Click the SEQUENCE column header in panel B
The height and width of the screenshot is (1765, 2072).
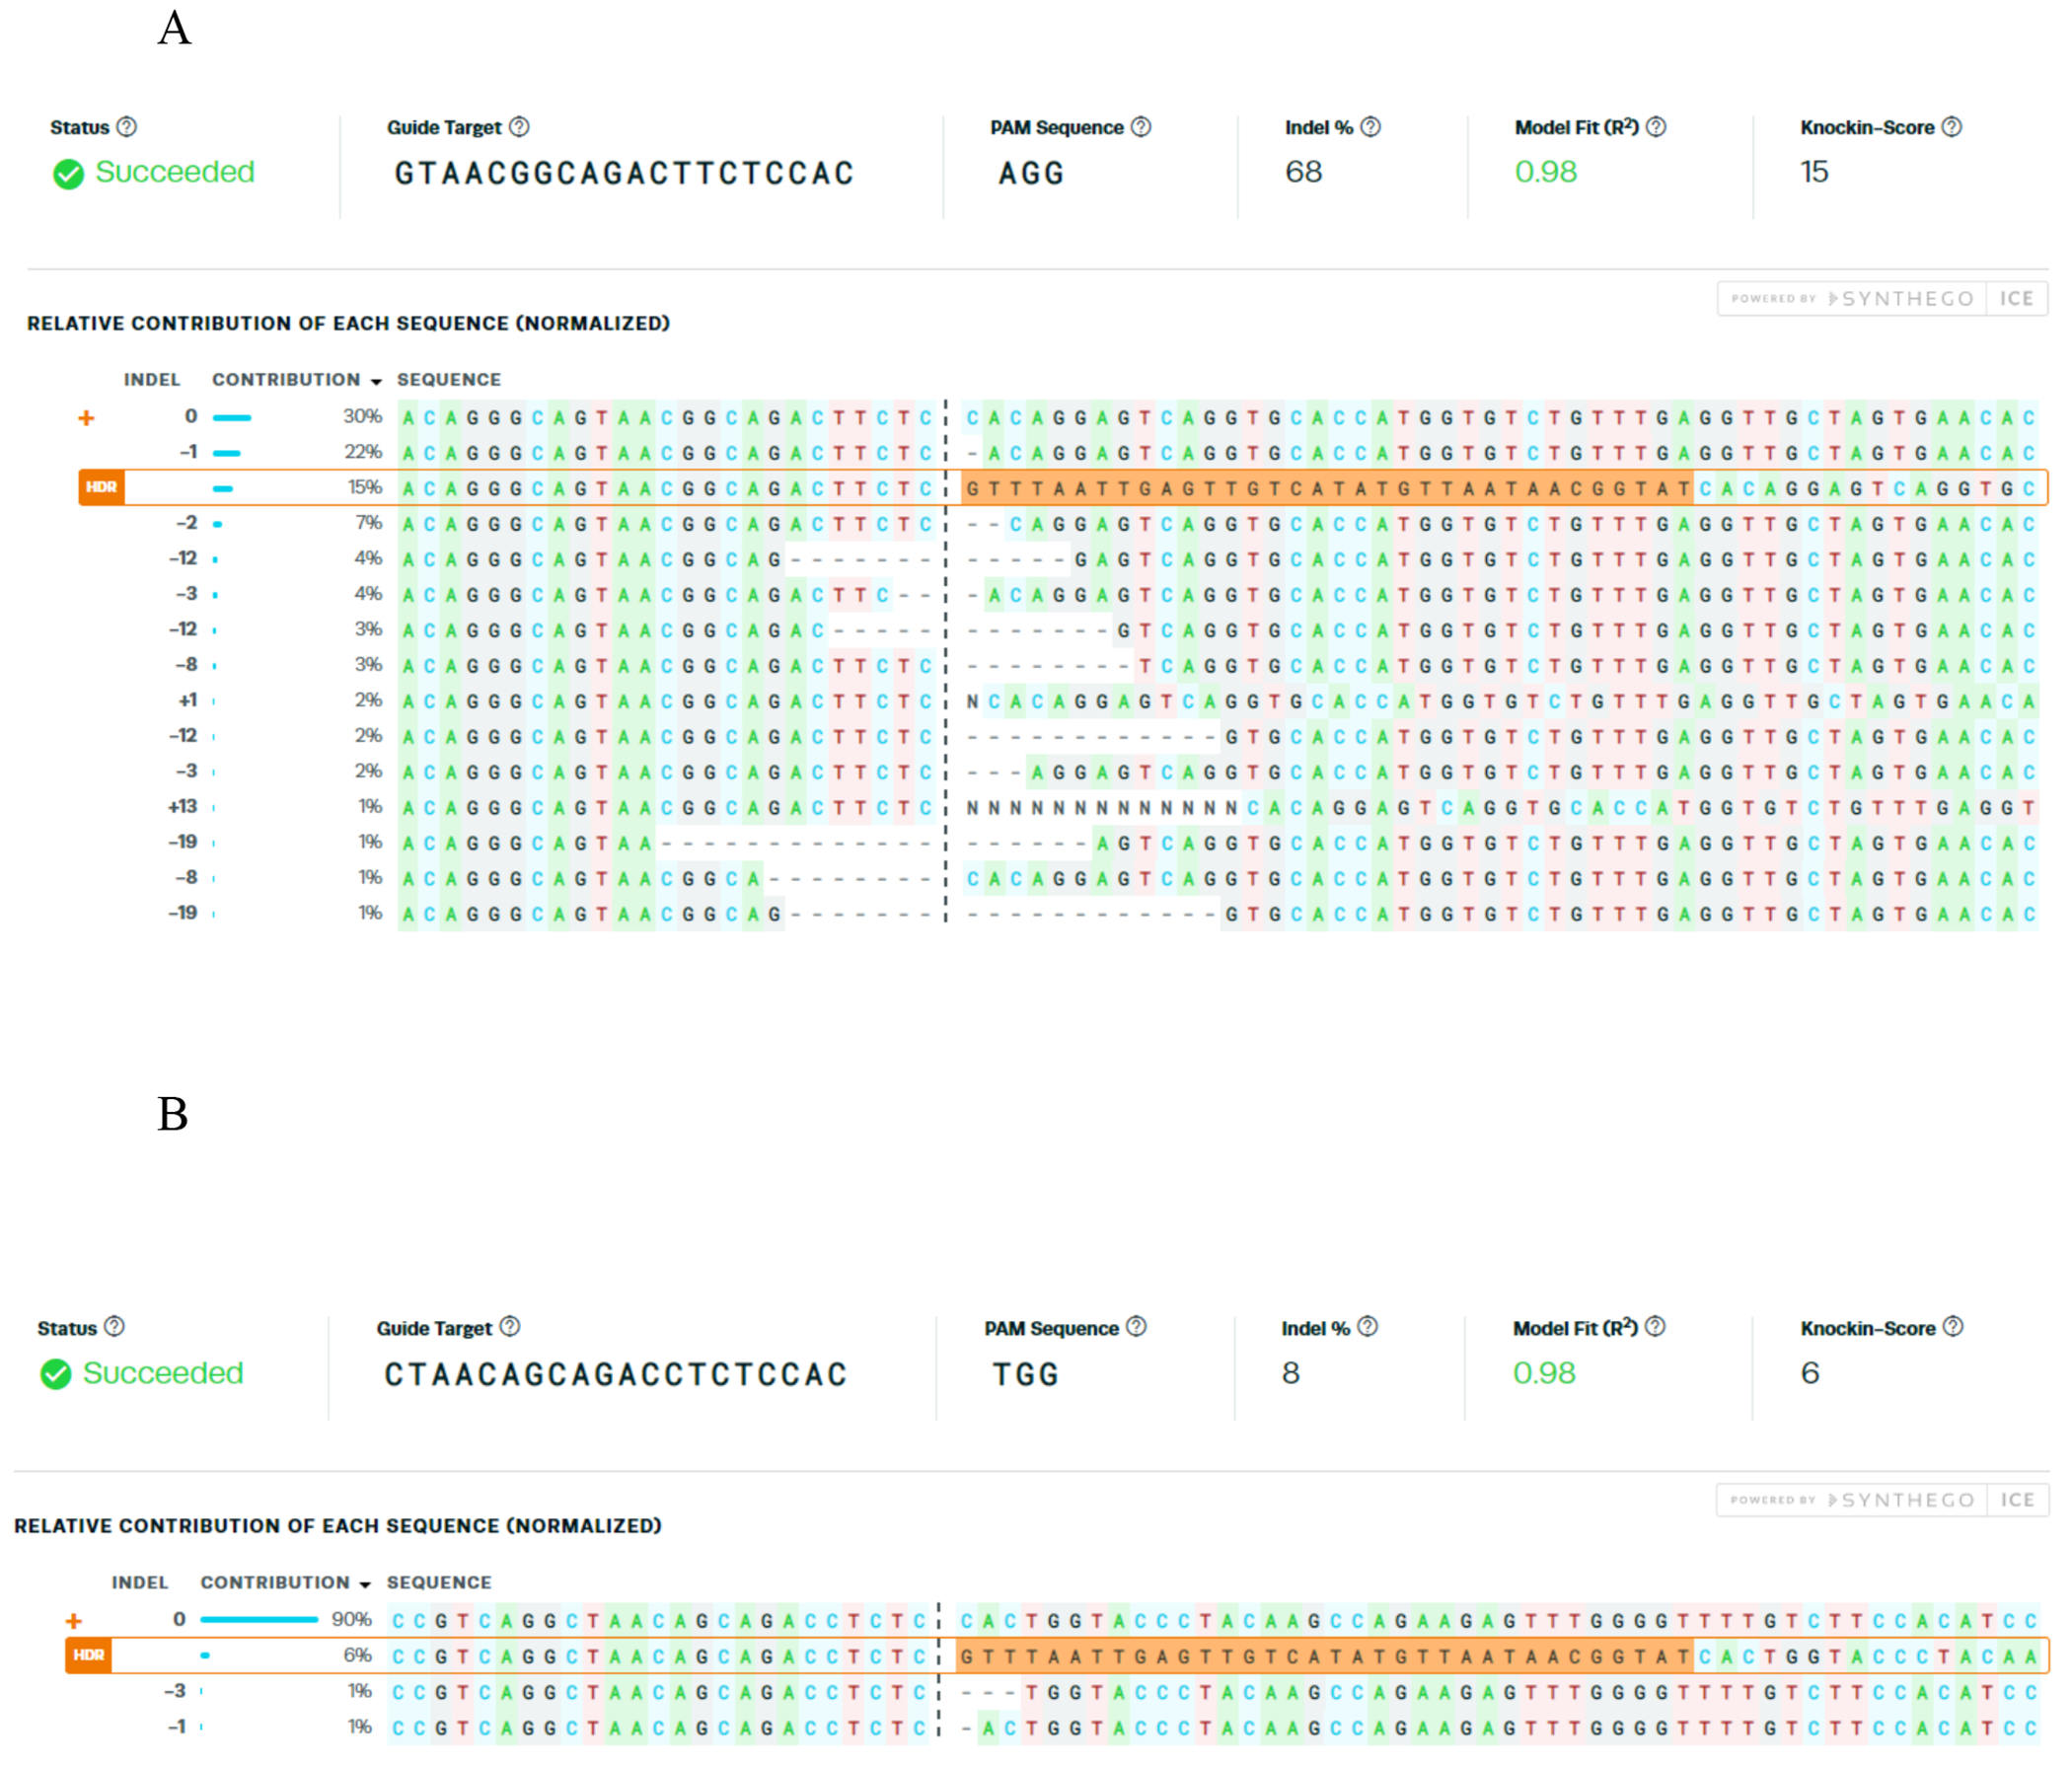(439, 1583)
